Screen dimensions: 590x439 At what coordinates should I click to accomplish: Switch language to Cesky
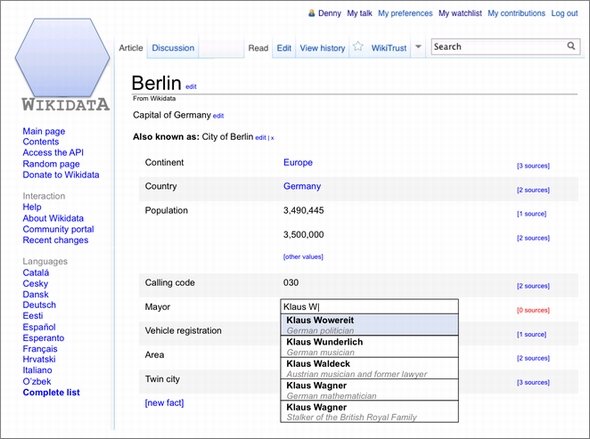[35, 284]
